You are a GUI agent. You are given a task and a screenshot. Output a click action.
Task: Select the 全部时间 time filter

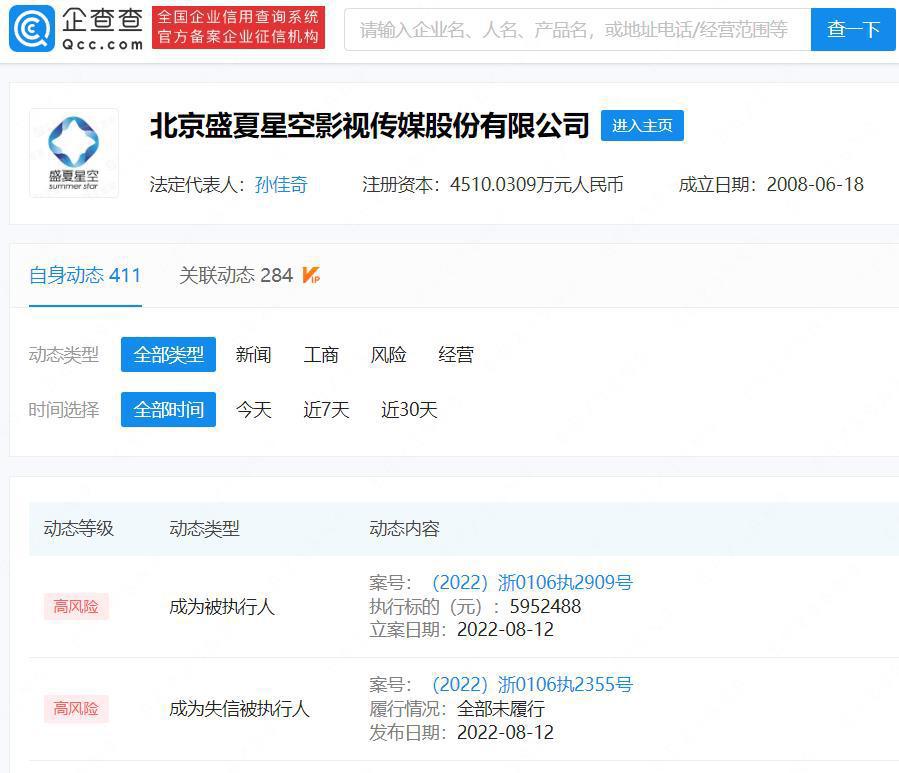(168, 409)
